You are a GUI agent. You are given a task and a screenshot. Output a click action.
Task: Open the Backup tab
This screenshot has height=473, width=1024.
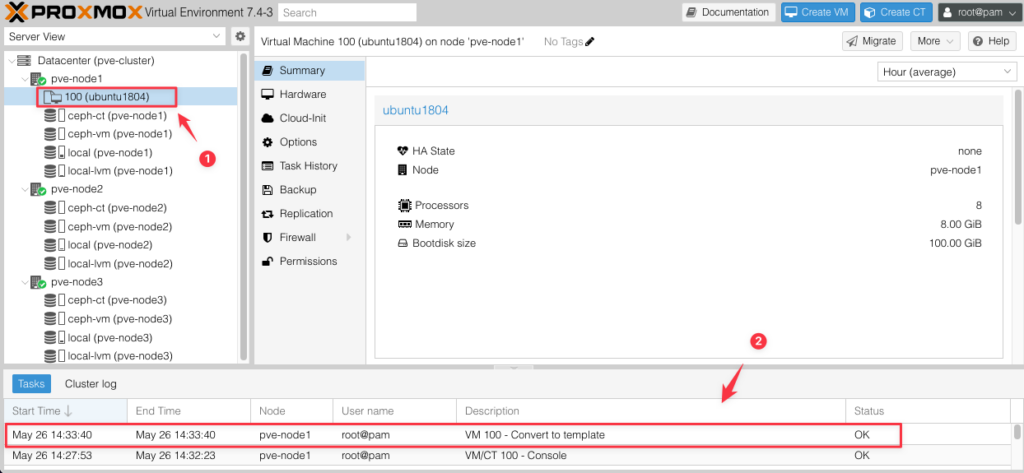click(x=310, y=189)
